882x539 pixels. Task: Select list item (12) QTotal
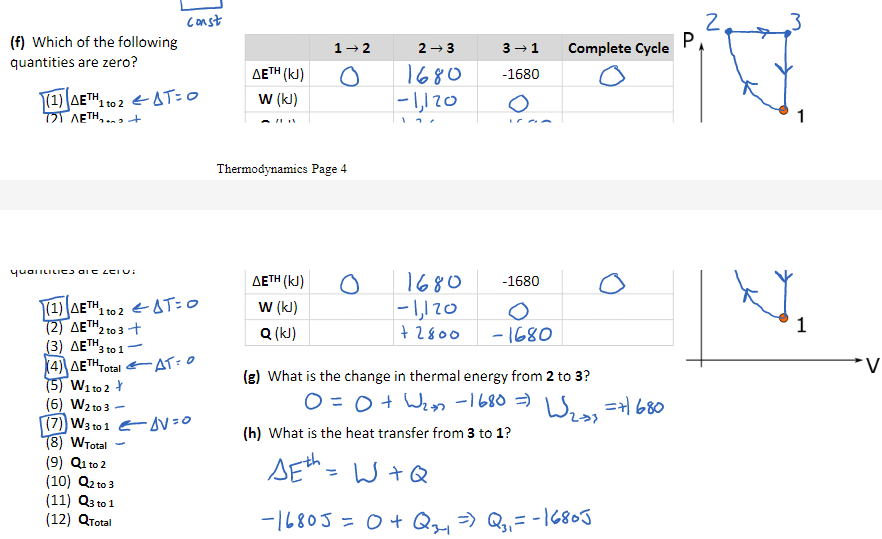click(79, 520)
